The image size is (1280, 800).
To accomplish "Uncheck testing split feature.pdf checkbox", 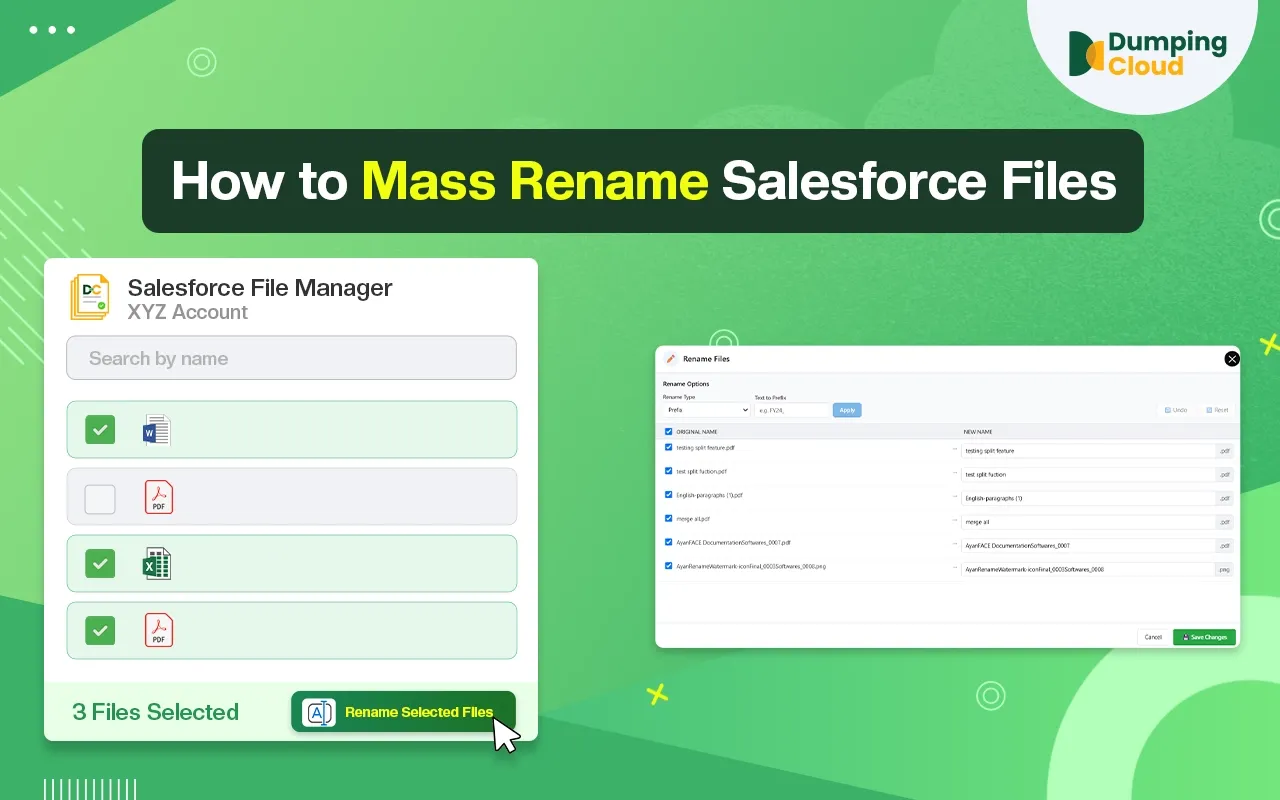I will pos(669,447).
